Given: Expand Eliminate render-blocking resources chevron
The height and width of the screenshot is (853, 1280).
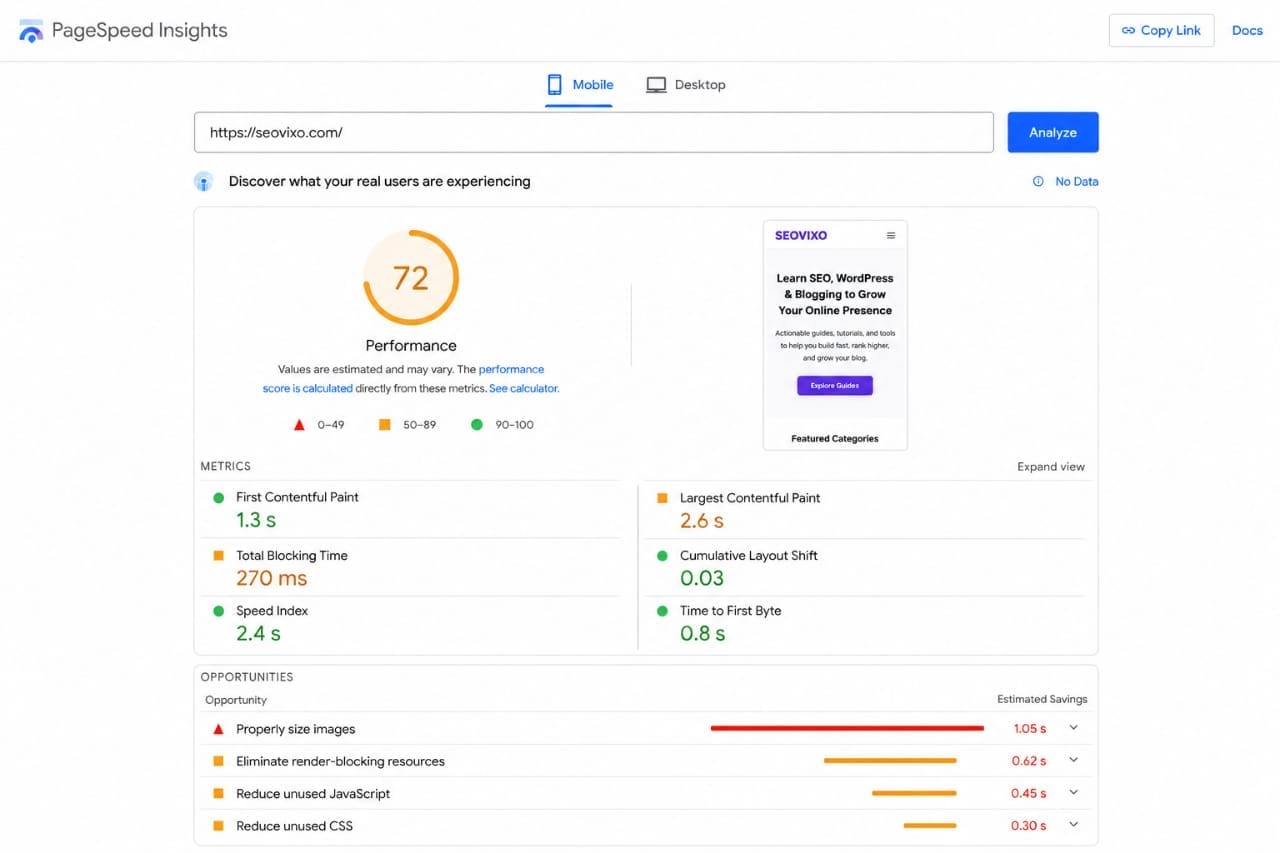Looking at the screenshot, I should 1074,760.
